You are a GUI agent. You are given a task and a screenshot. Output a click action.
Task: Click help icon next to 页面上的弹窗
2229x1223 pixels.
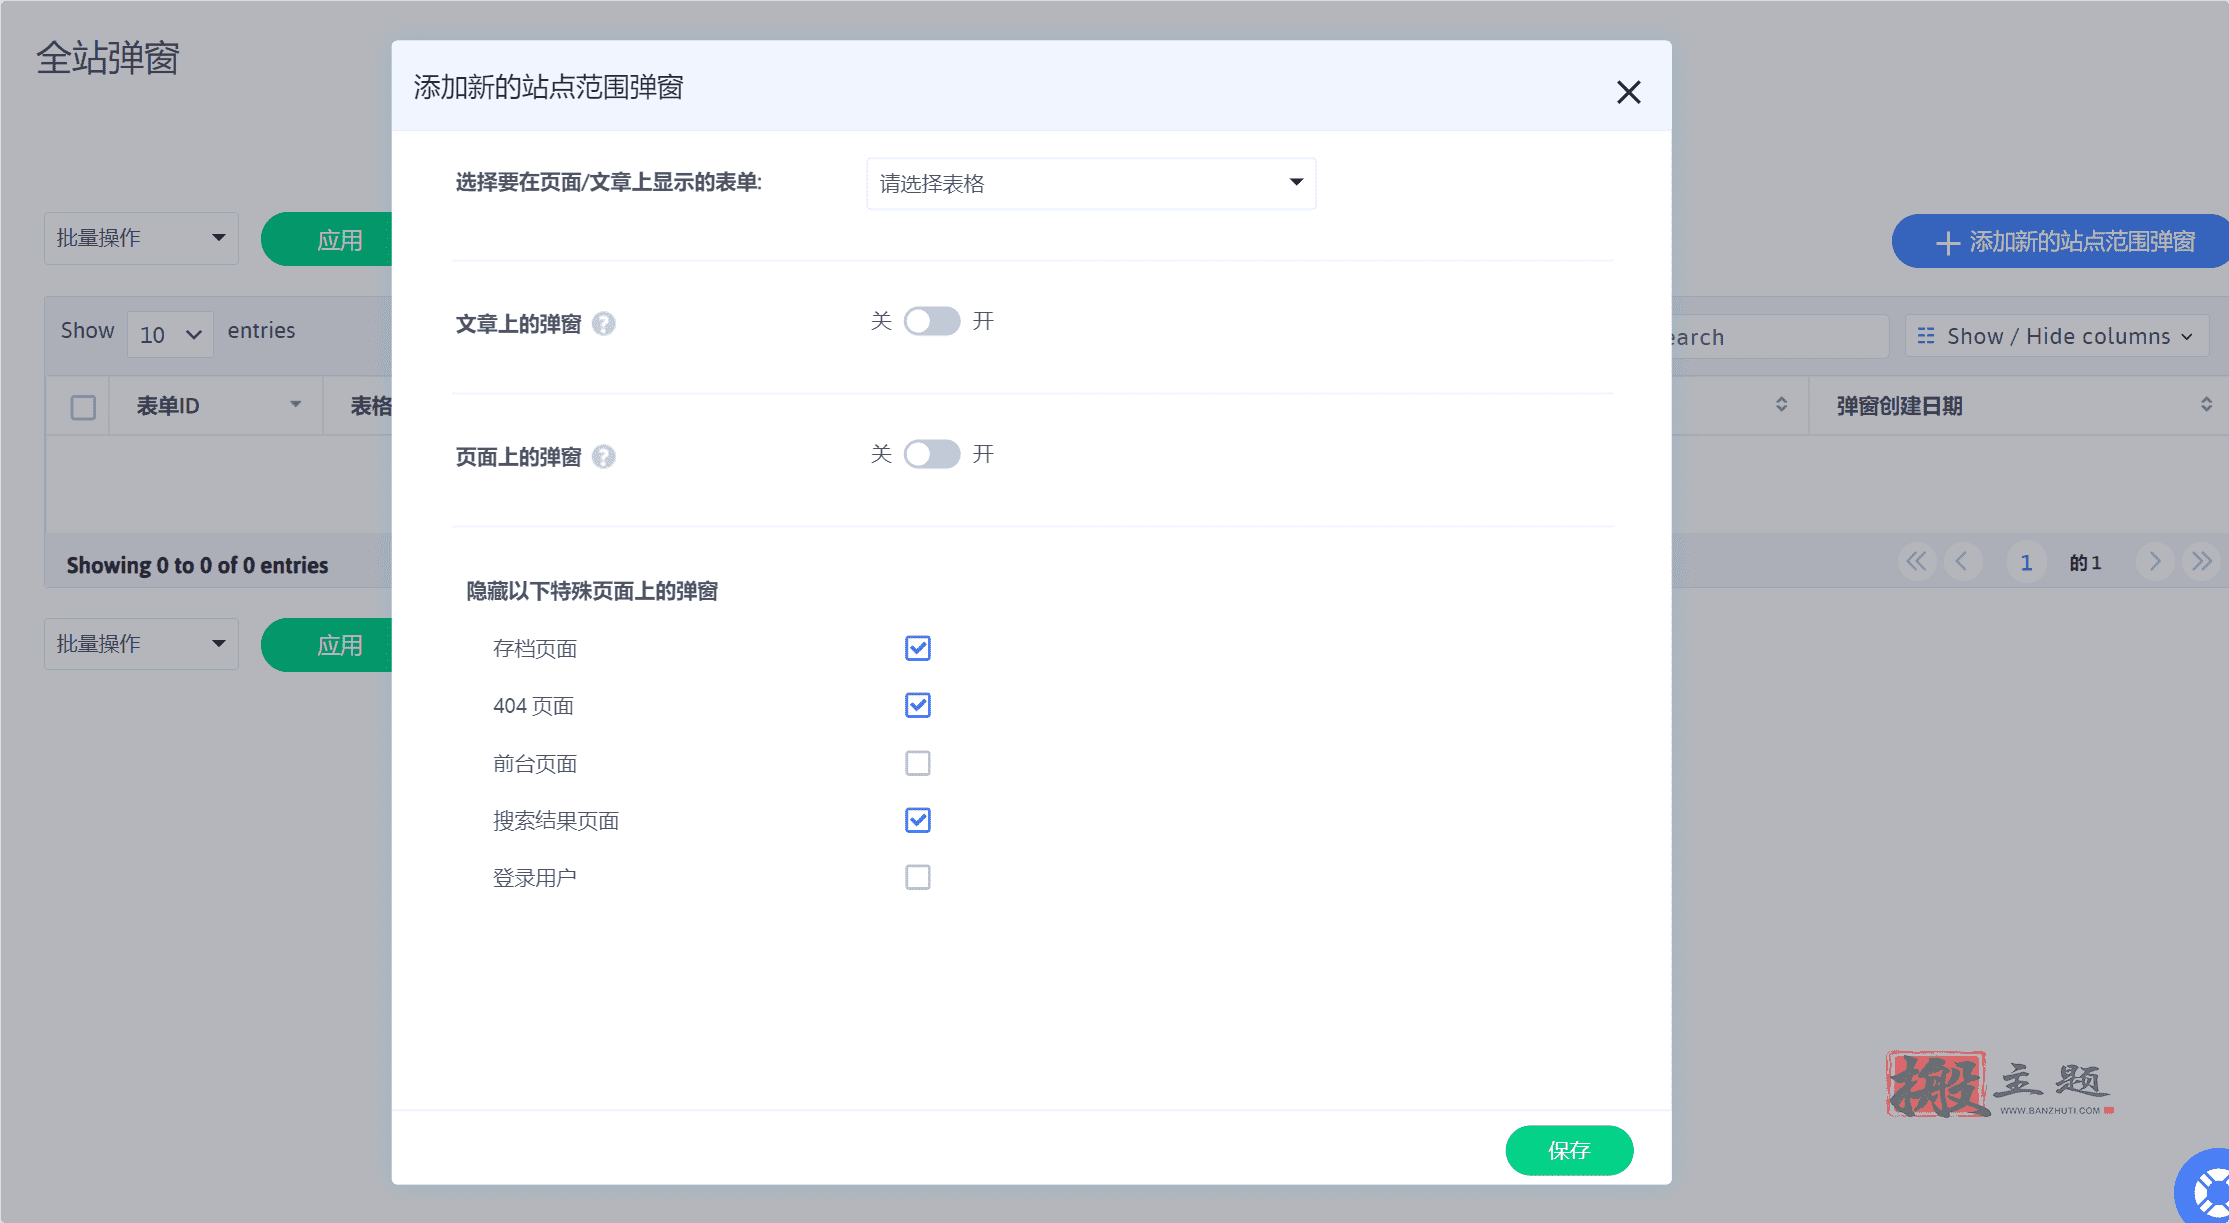603,457
